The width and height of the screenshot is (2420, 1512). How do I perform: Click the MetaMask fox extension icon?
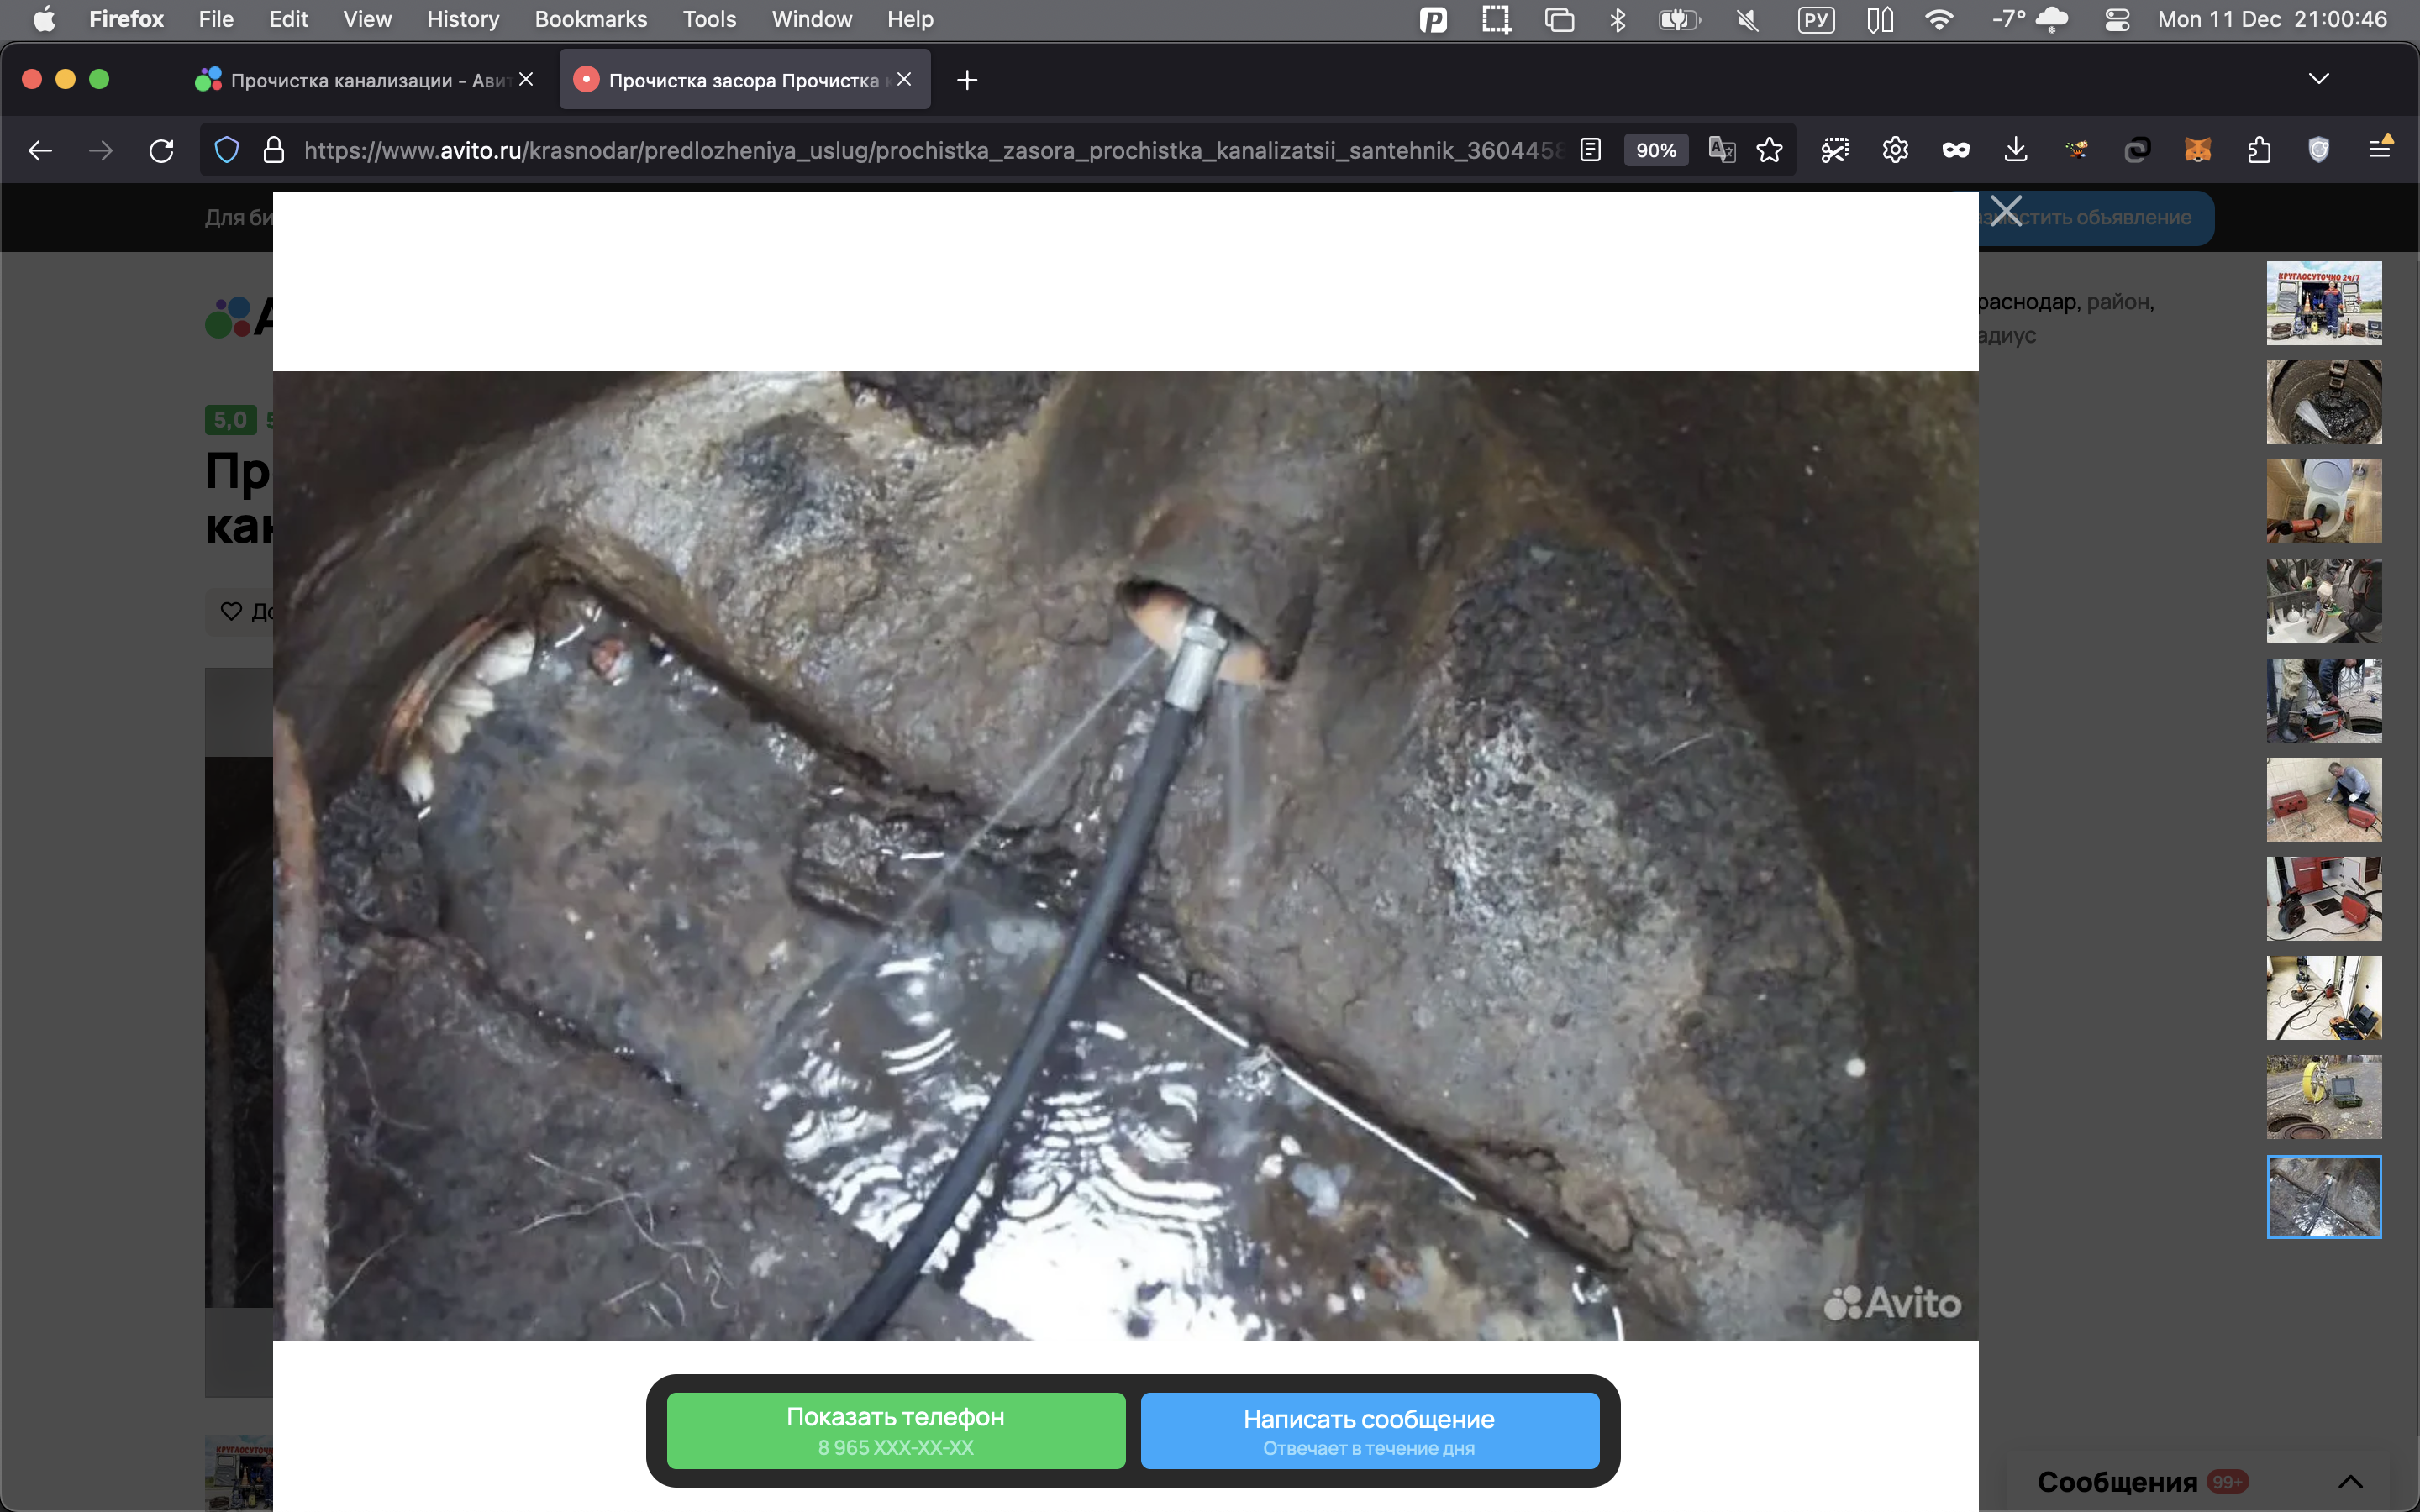pyautogui.click(x=2197, y=151)
